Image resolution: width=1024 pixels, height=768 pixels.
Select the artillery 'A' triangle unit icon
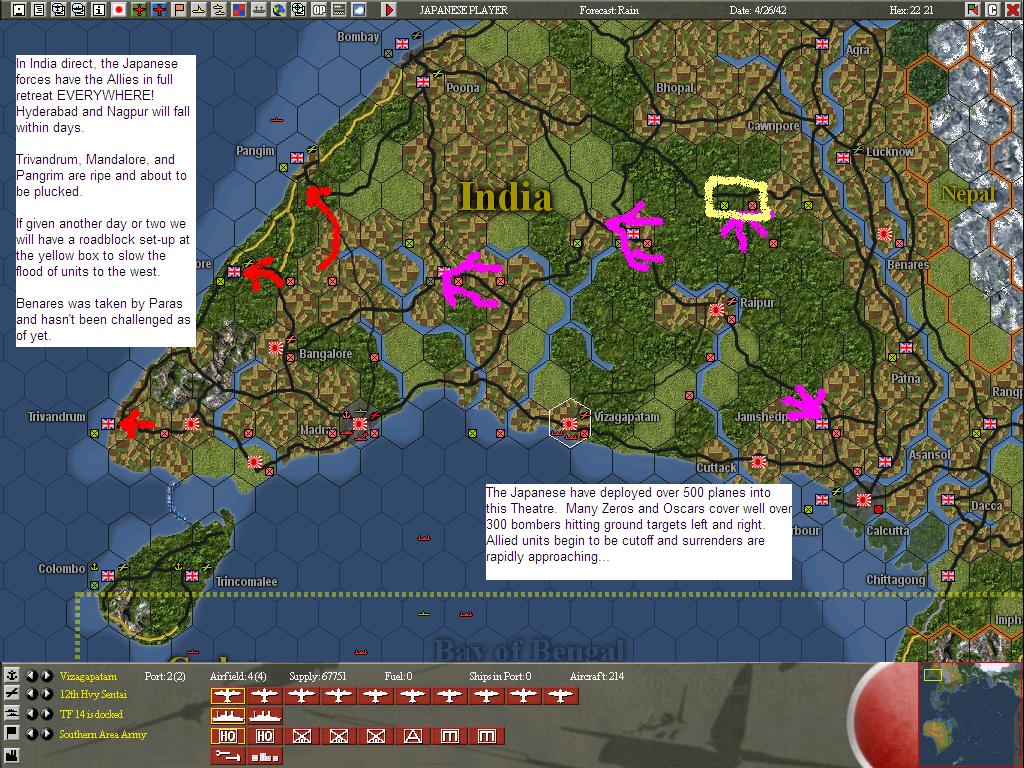click(412, 736)
